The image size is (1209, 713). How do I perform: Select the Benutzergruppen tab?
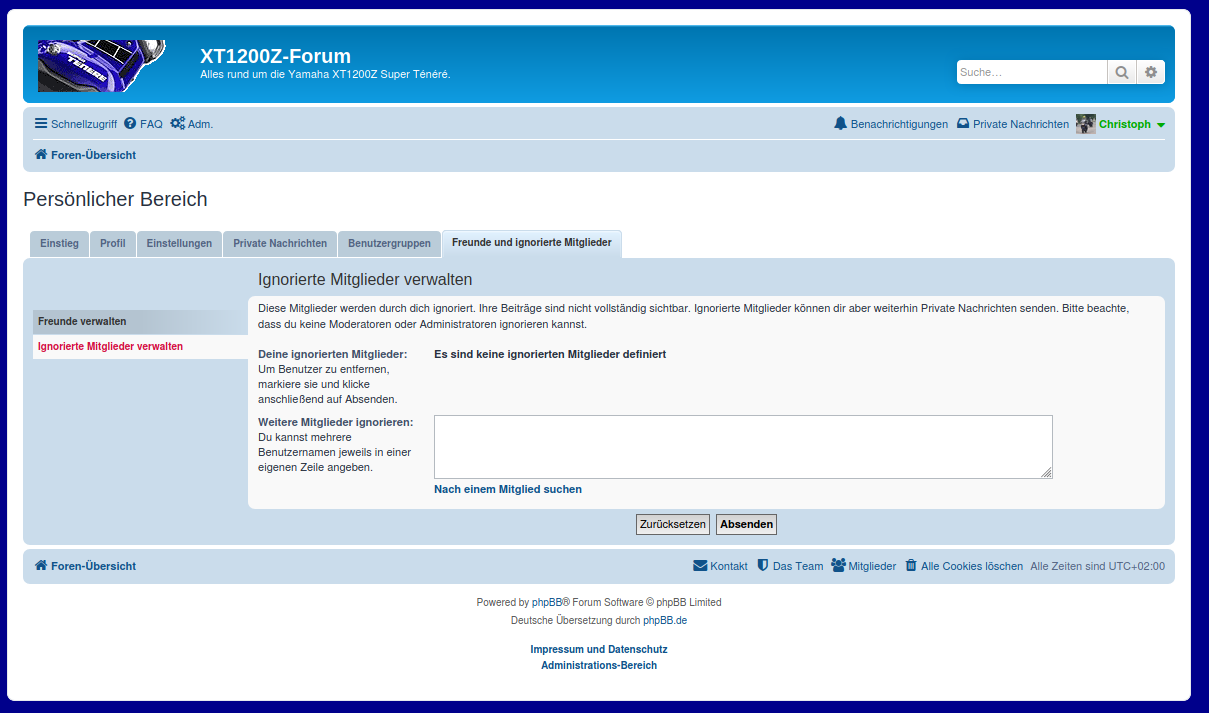389,243
